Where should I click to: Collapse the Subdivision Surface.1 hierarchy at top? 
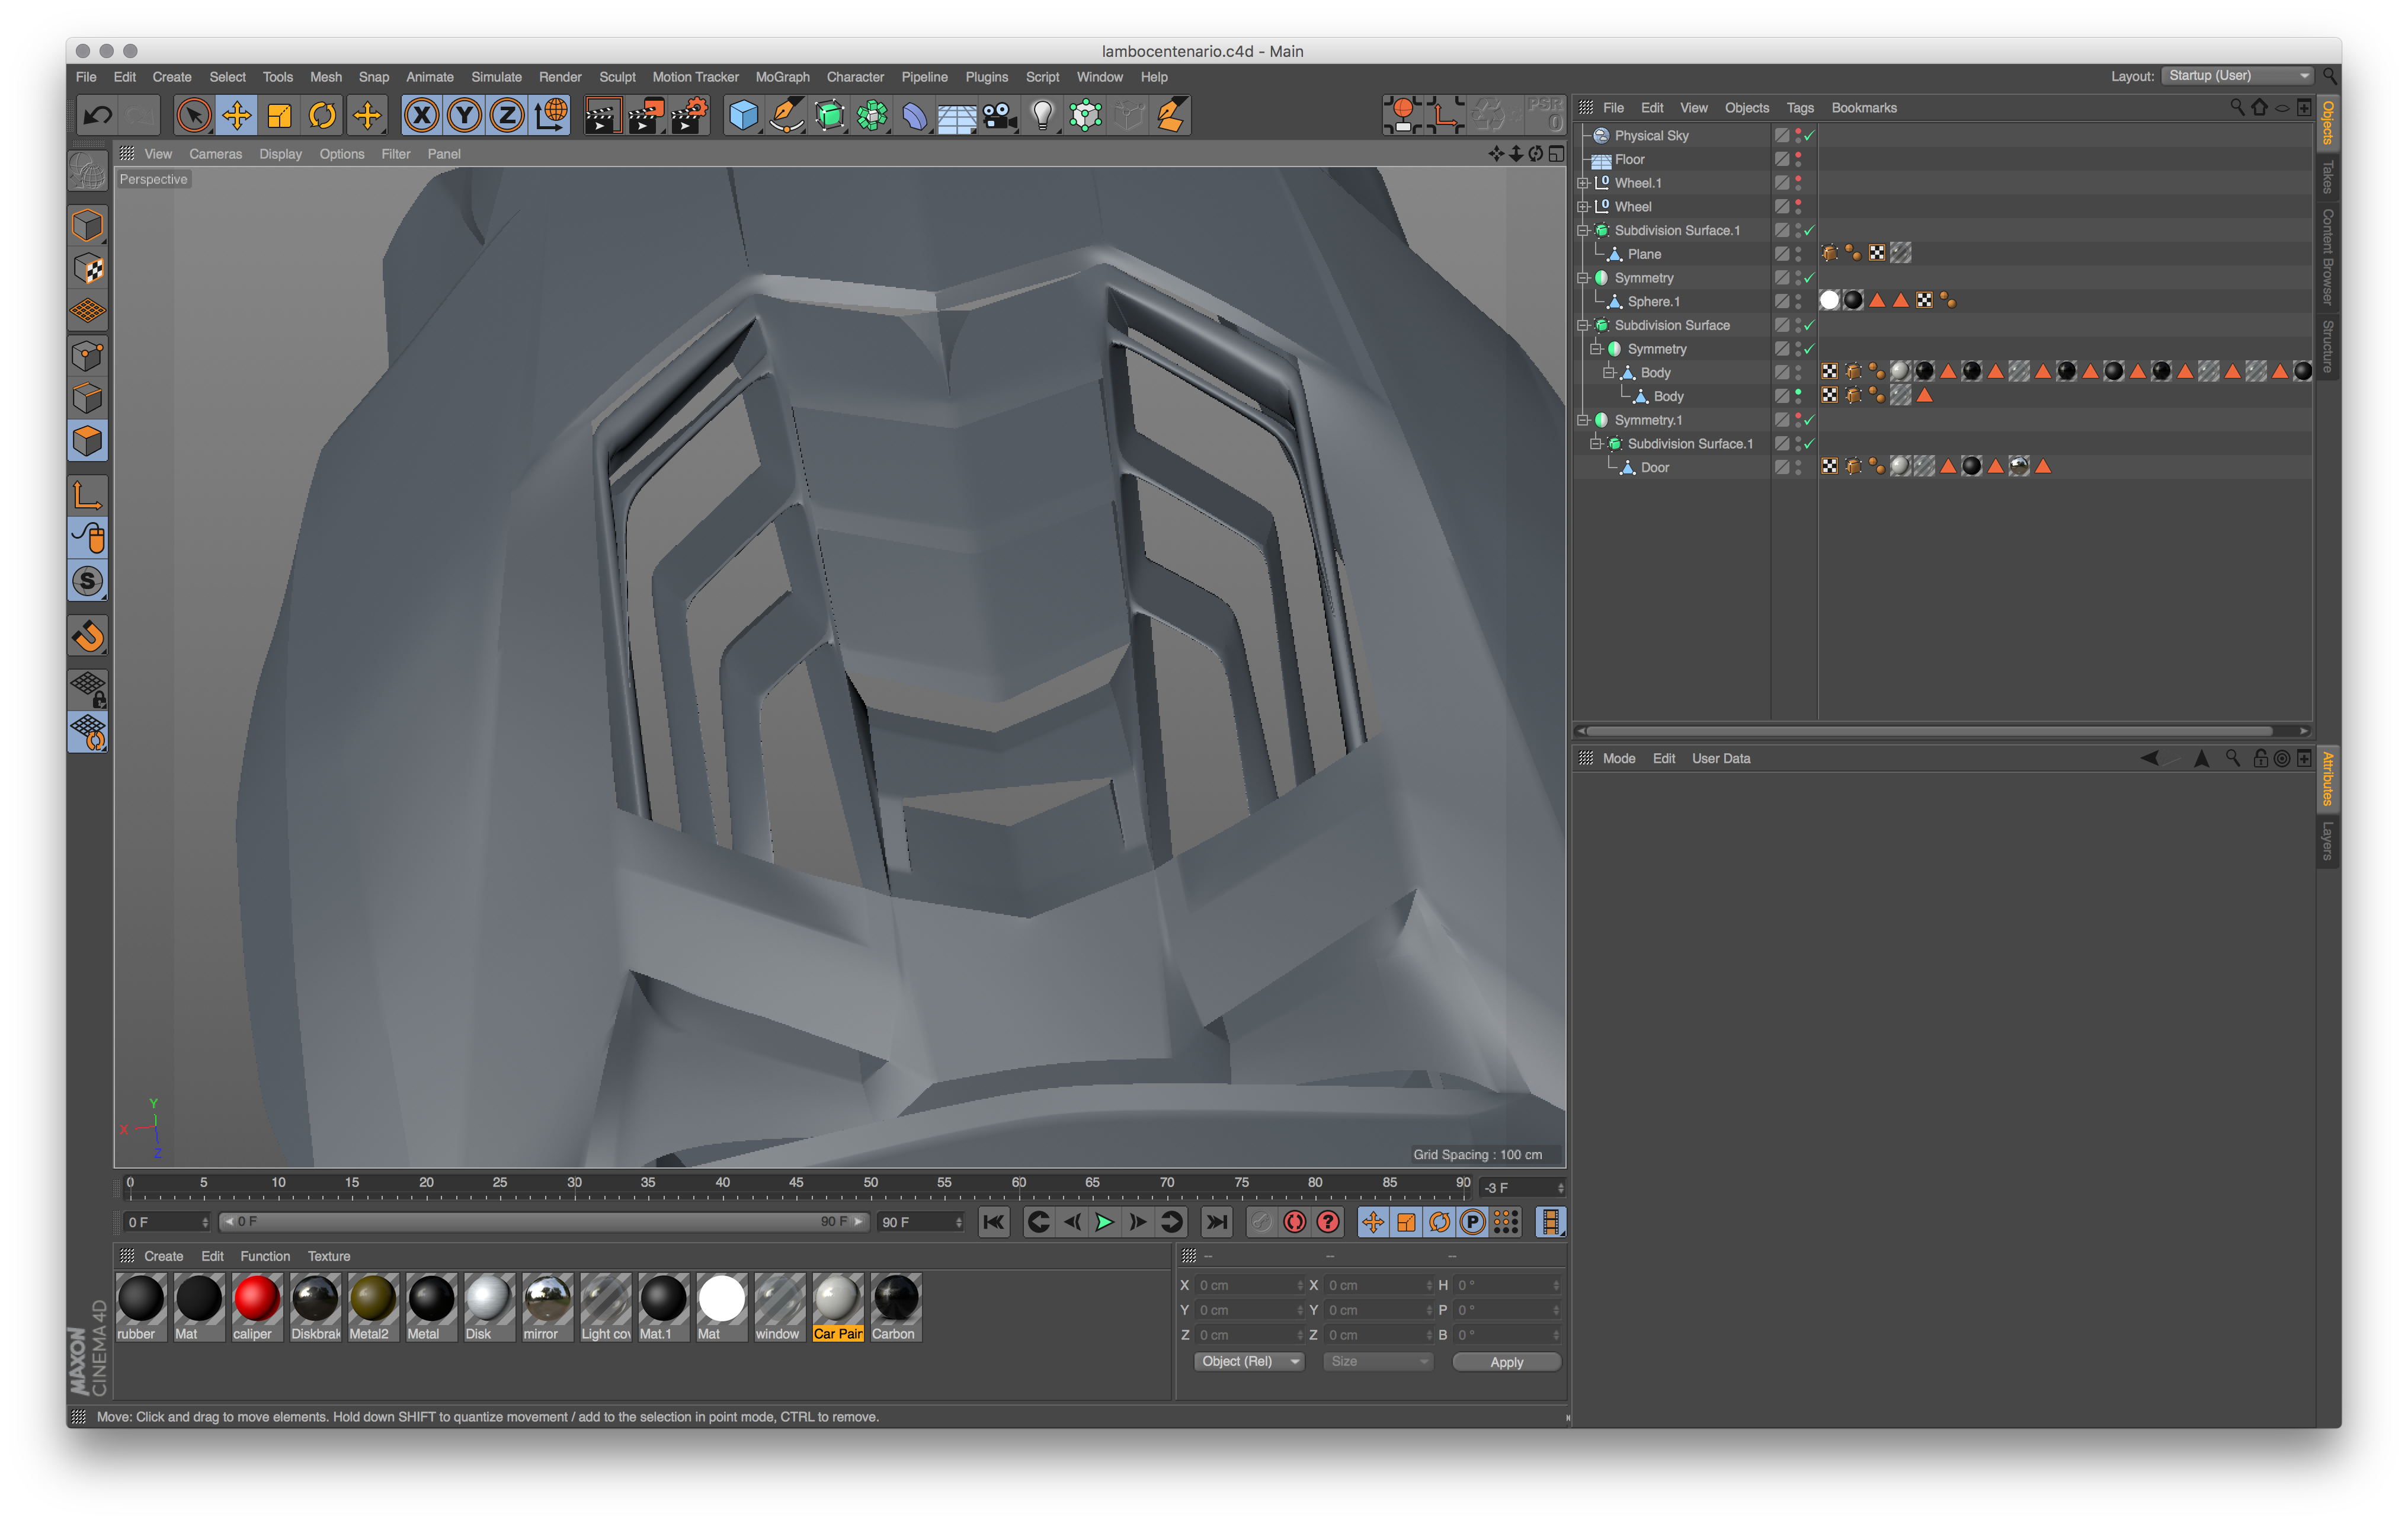click(x=1582, y=231)
